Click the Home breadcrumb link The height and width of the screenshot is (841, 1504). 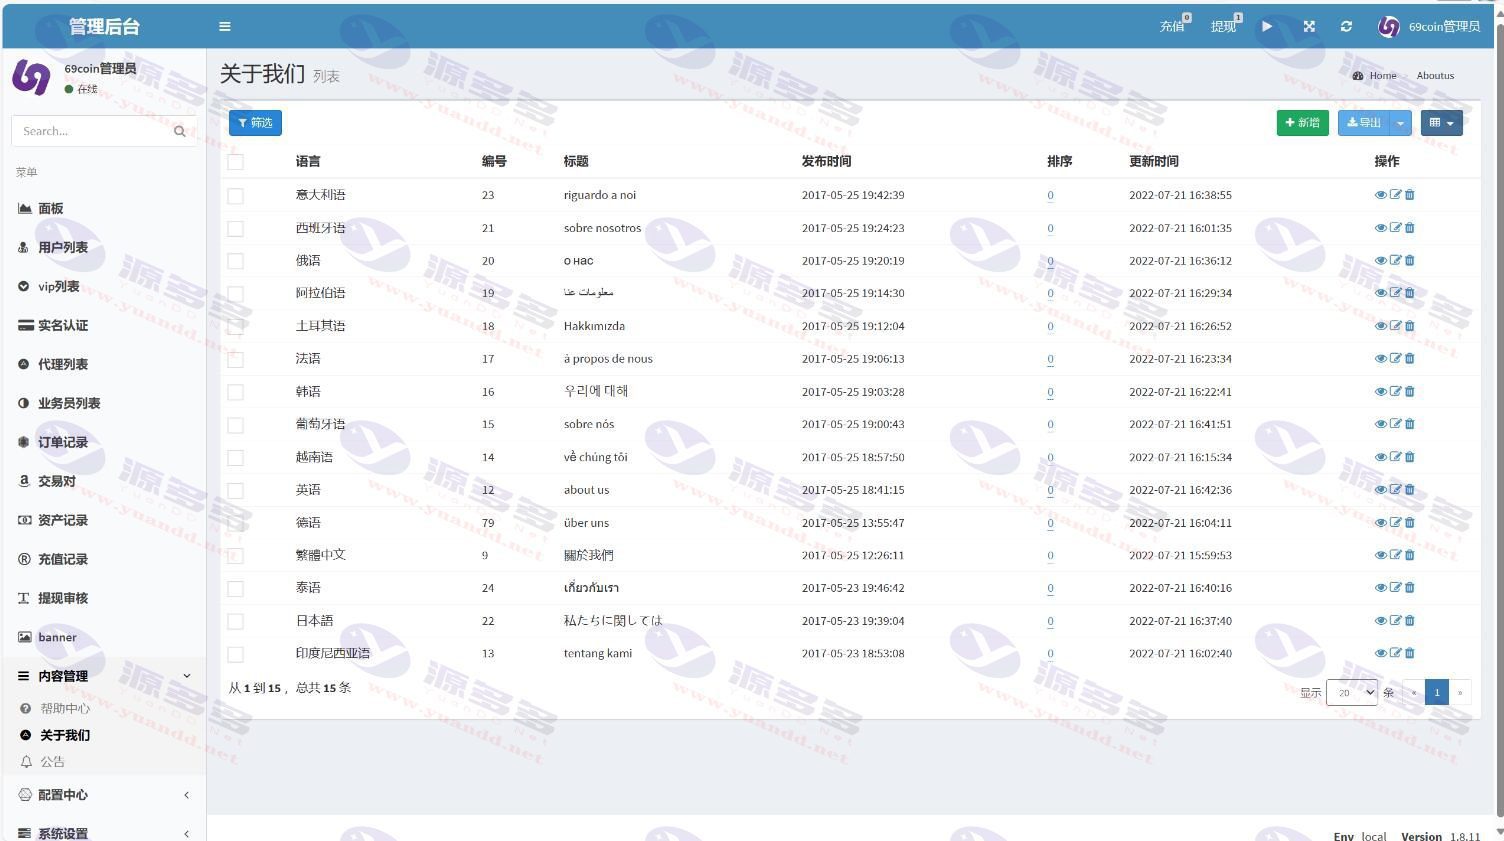(x=1374, y=76)
